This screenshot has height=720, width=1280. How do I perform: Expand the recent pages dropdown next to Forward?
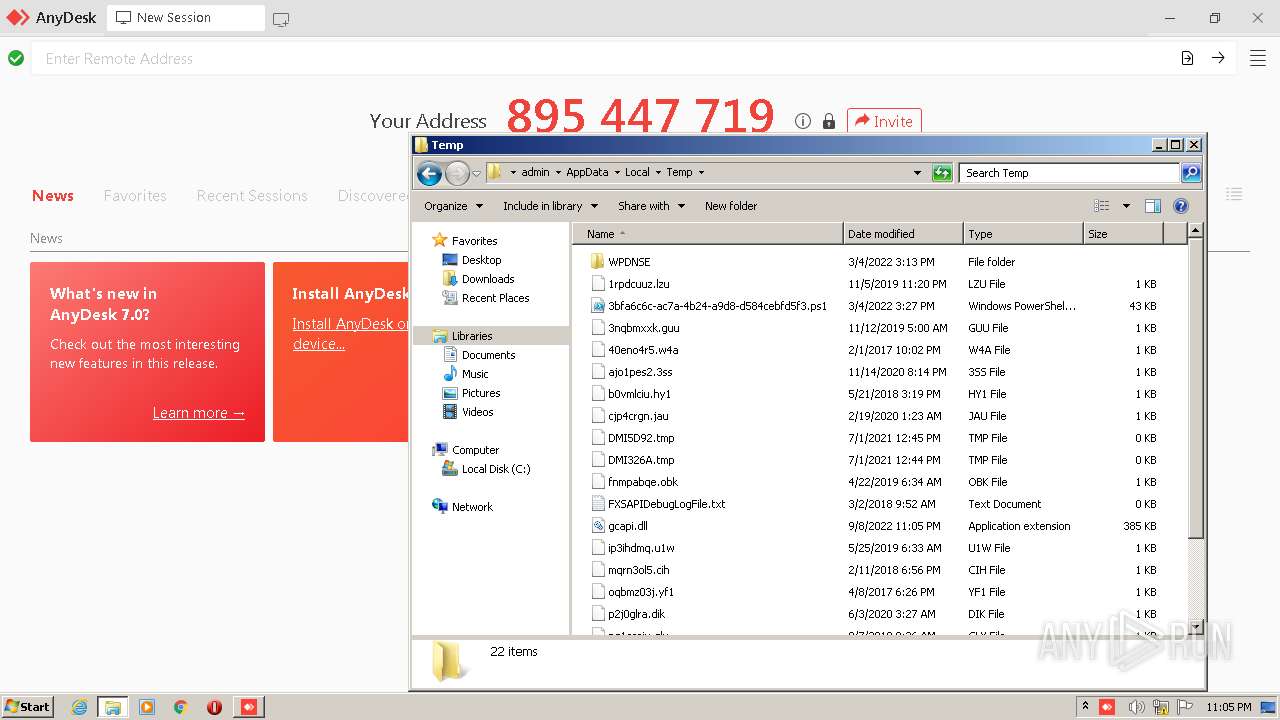[476, 173]
